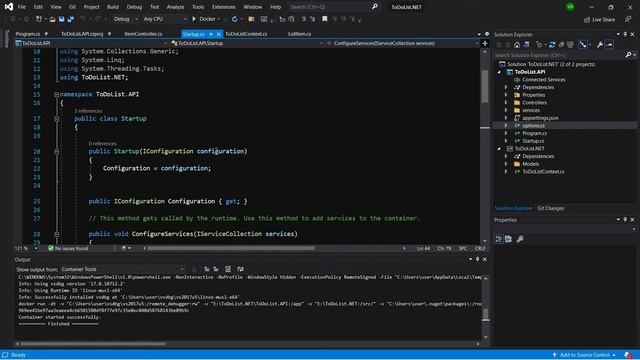This screenshot has width=640, height=360.
Task: Toggle Track Active Item button in Solution Explorer
Action: (583, 44)
